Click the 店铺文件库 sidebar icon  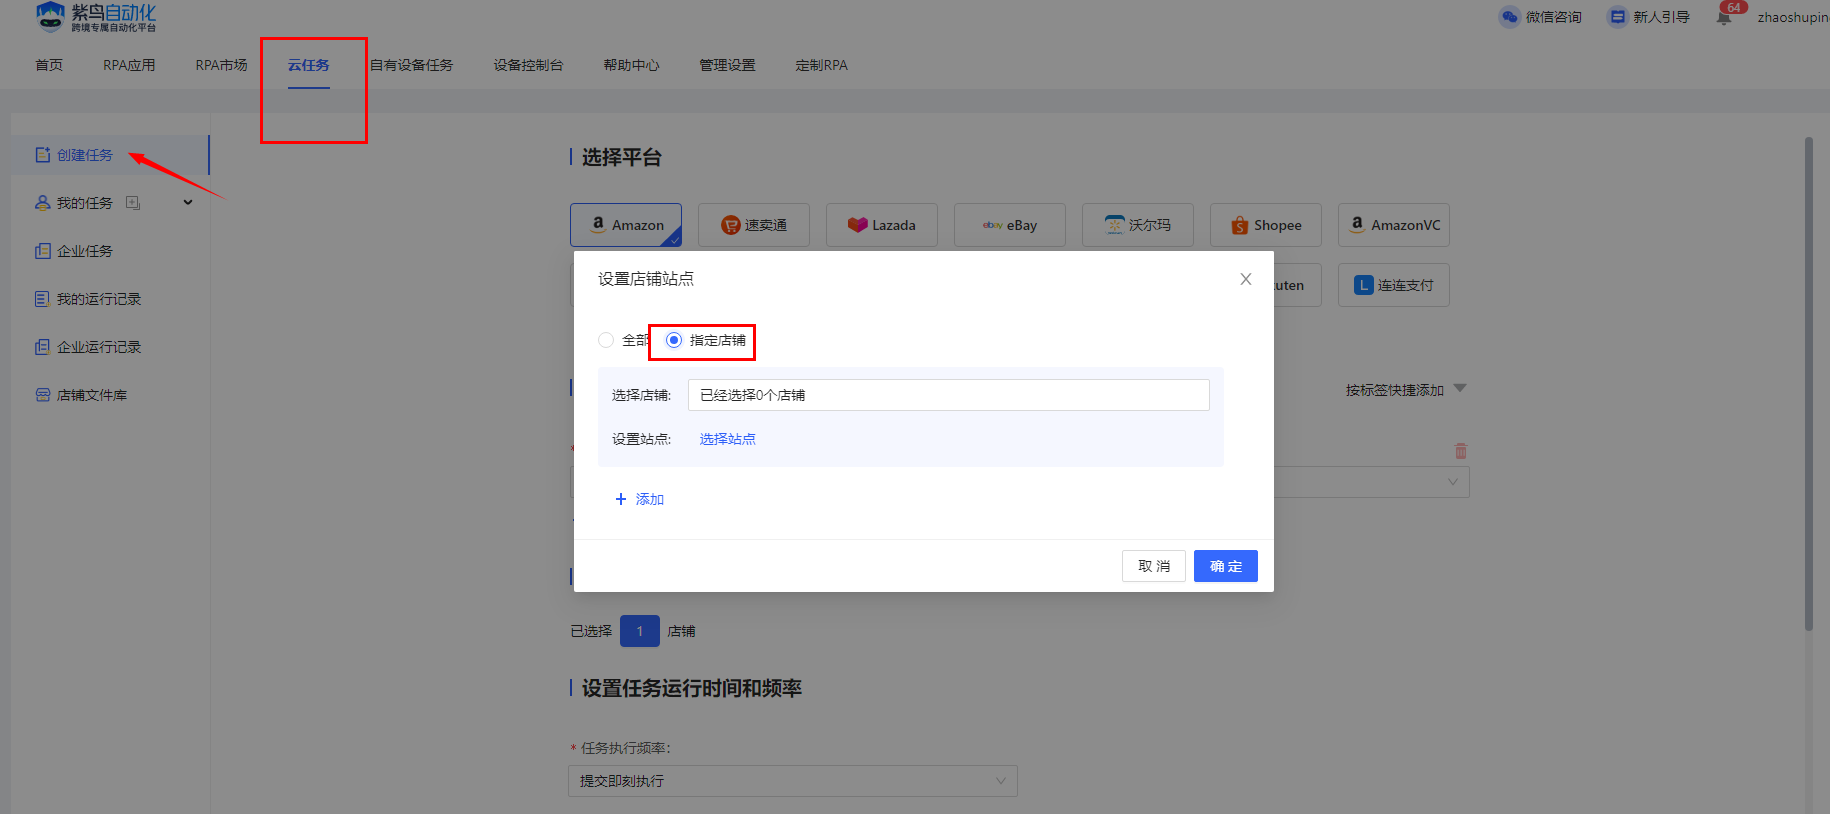coord(42,395)
